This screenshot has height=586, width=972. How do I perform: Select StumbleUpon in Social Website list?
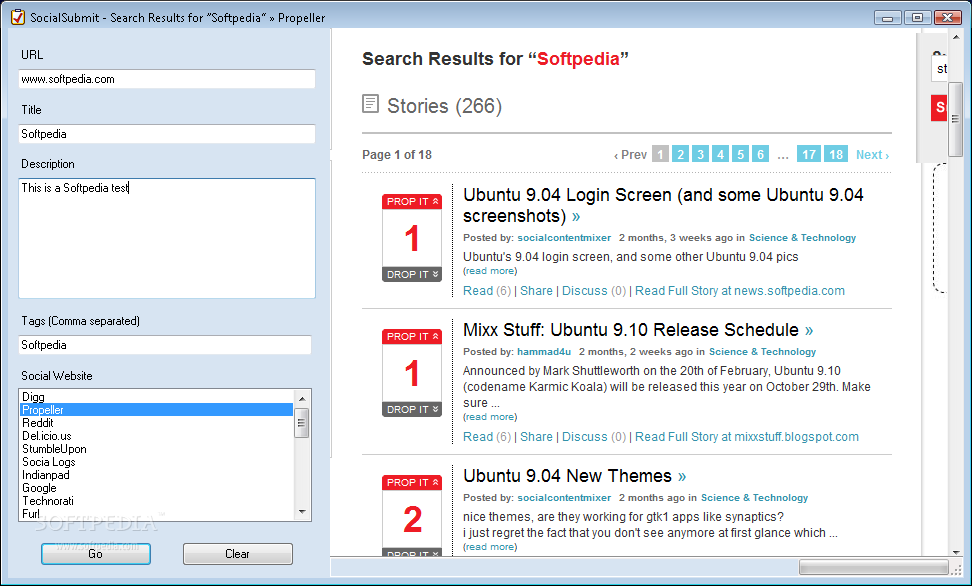pyautogui.click(x=156, y=449)
